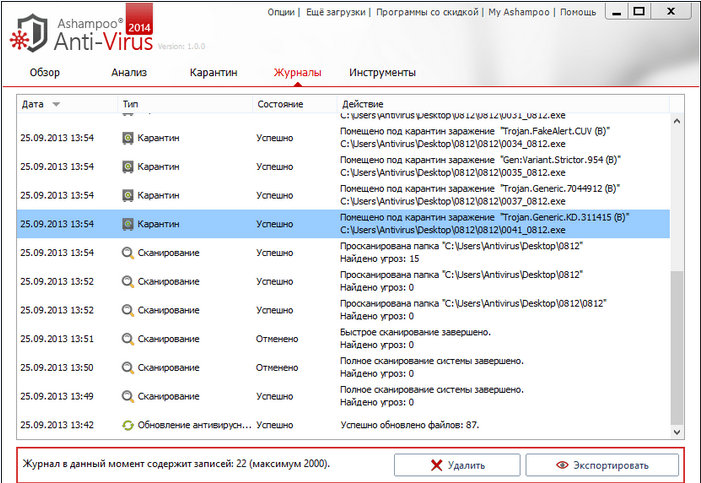Click the date 25.09.2013 13:42
Image resolution: width=701 pixels, height=483 pixels.
pos(57,425)
